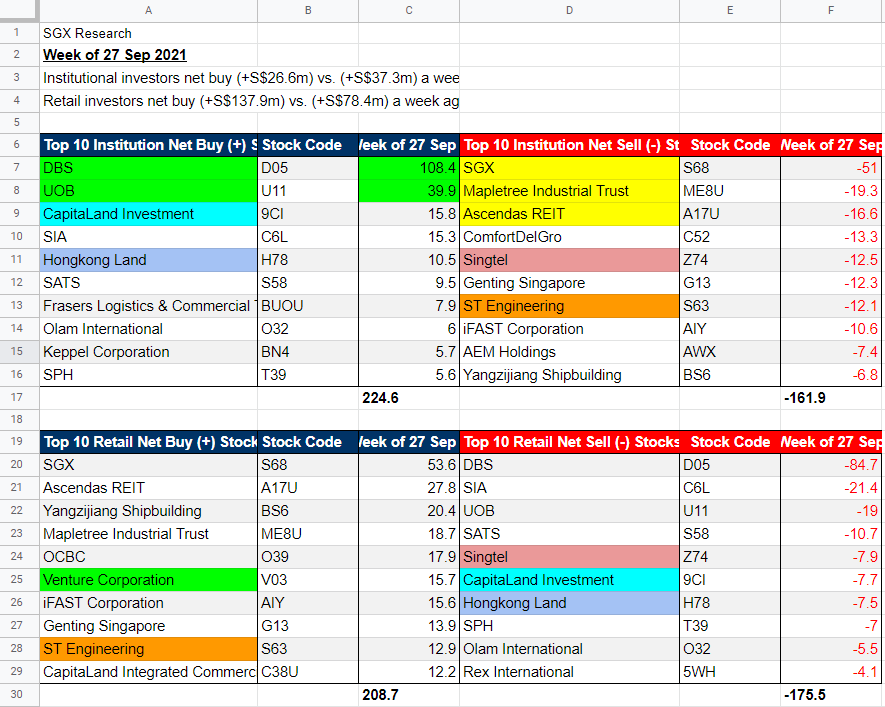The height and width of the screenshot is (707, 885).
Task: Click the ComfortDelGro cell
Action: pos(569,237)
